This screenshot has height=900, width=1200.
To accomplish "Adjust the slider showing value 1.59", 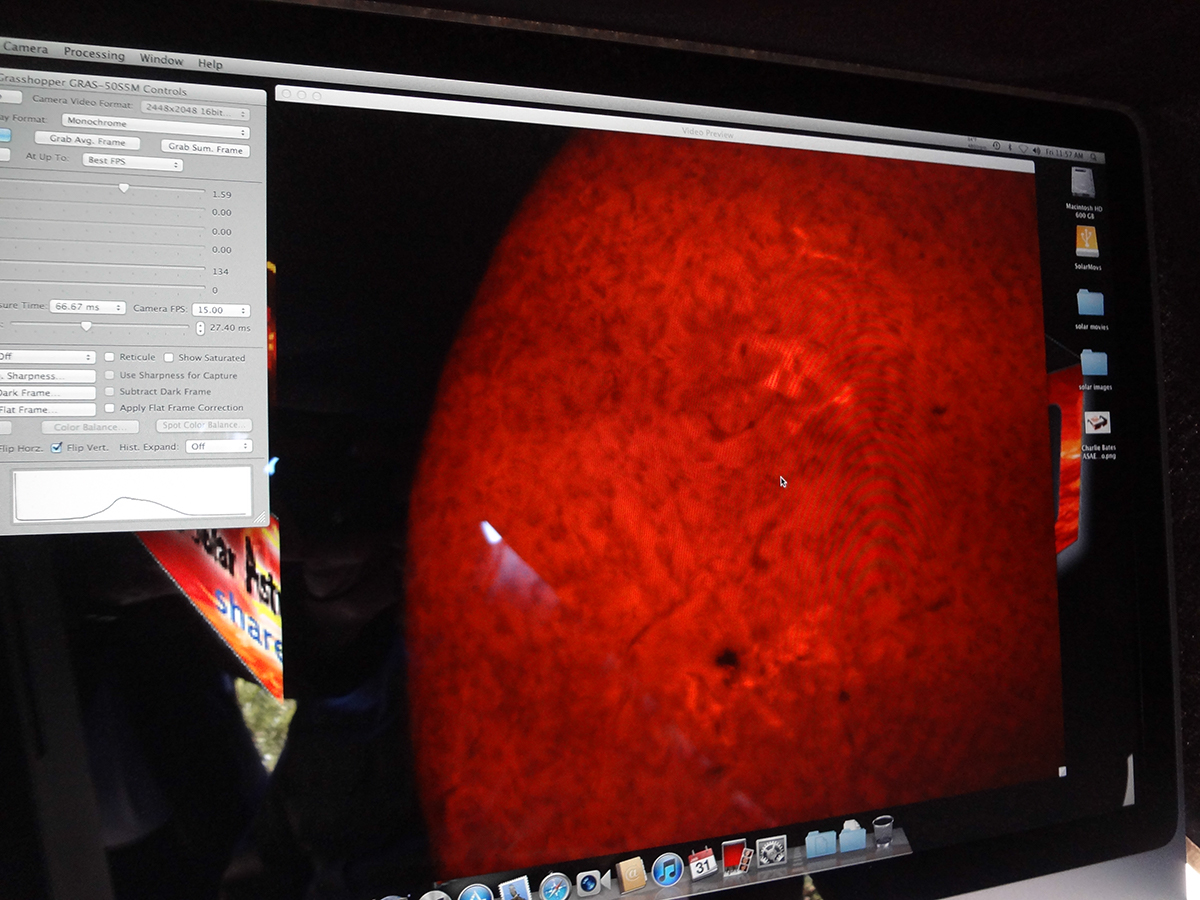I will (124, 188).
